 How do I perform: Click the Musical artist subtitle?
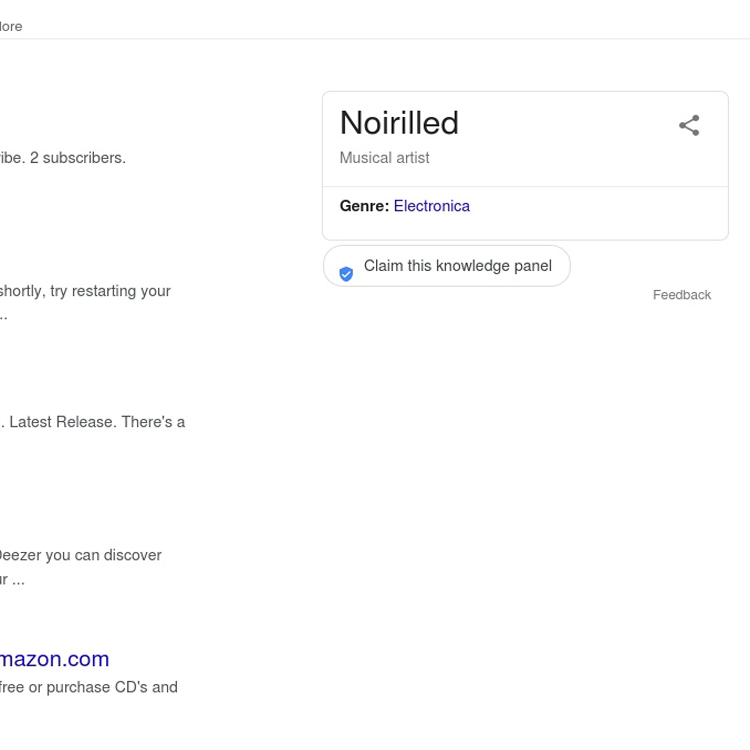(384, 158)
